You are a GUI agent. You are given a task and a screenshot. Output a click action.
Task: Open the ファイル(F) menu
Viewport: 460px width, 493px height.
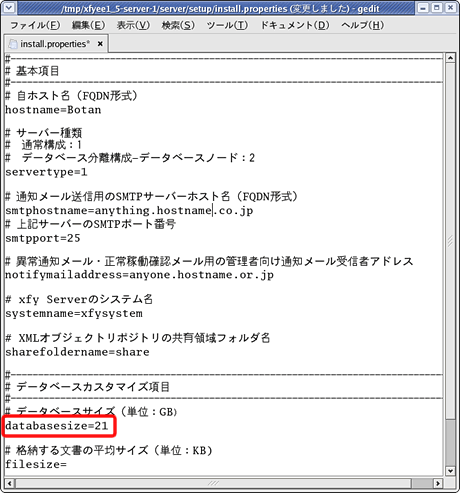(35, 25)
